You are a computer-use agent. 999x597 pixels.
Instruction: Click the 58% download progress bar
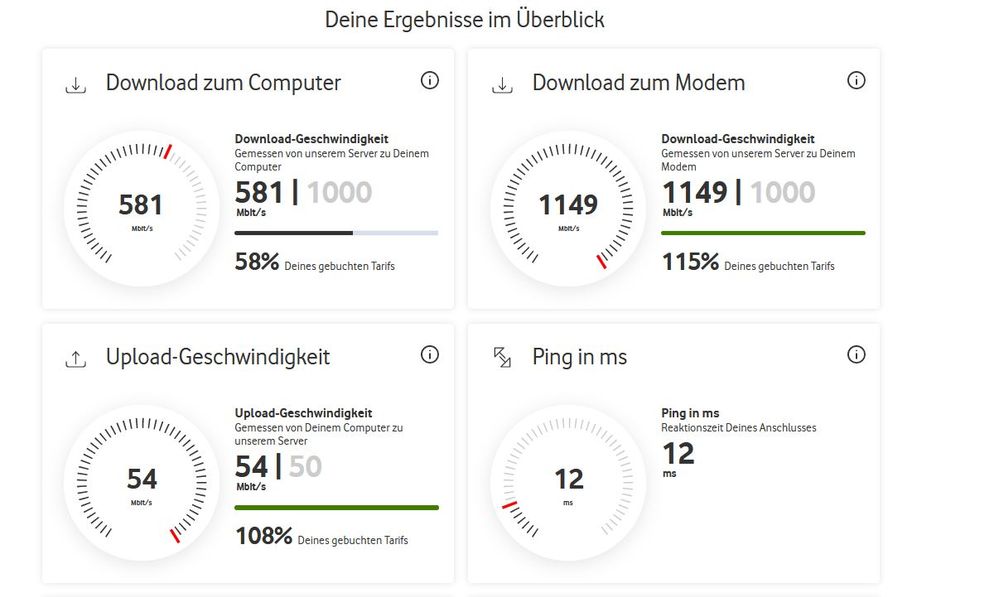(x=336, y=233)
